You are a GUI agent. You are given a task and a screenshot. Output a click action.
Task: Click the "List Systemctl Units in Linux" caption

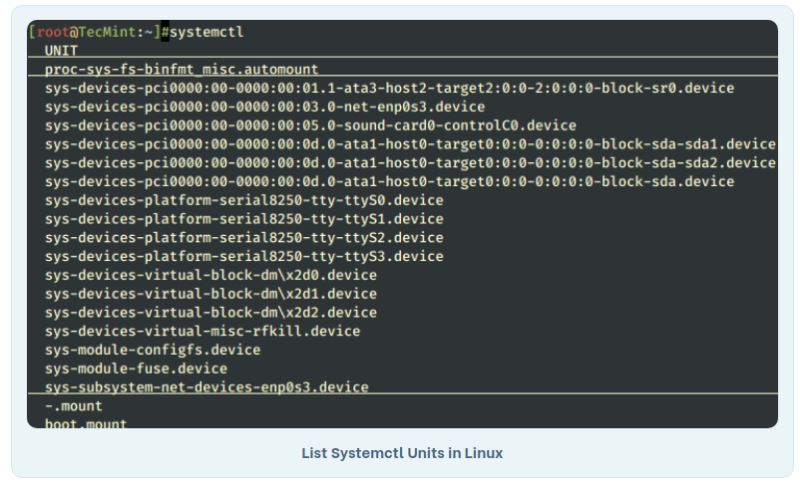coord(402,453)
